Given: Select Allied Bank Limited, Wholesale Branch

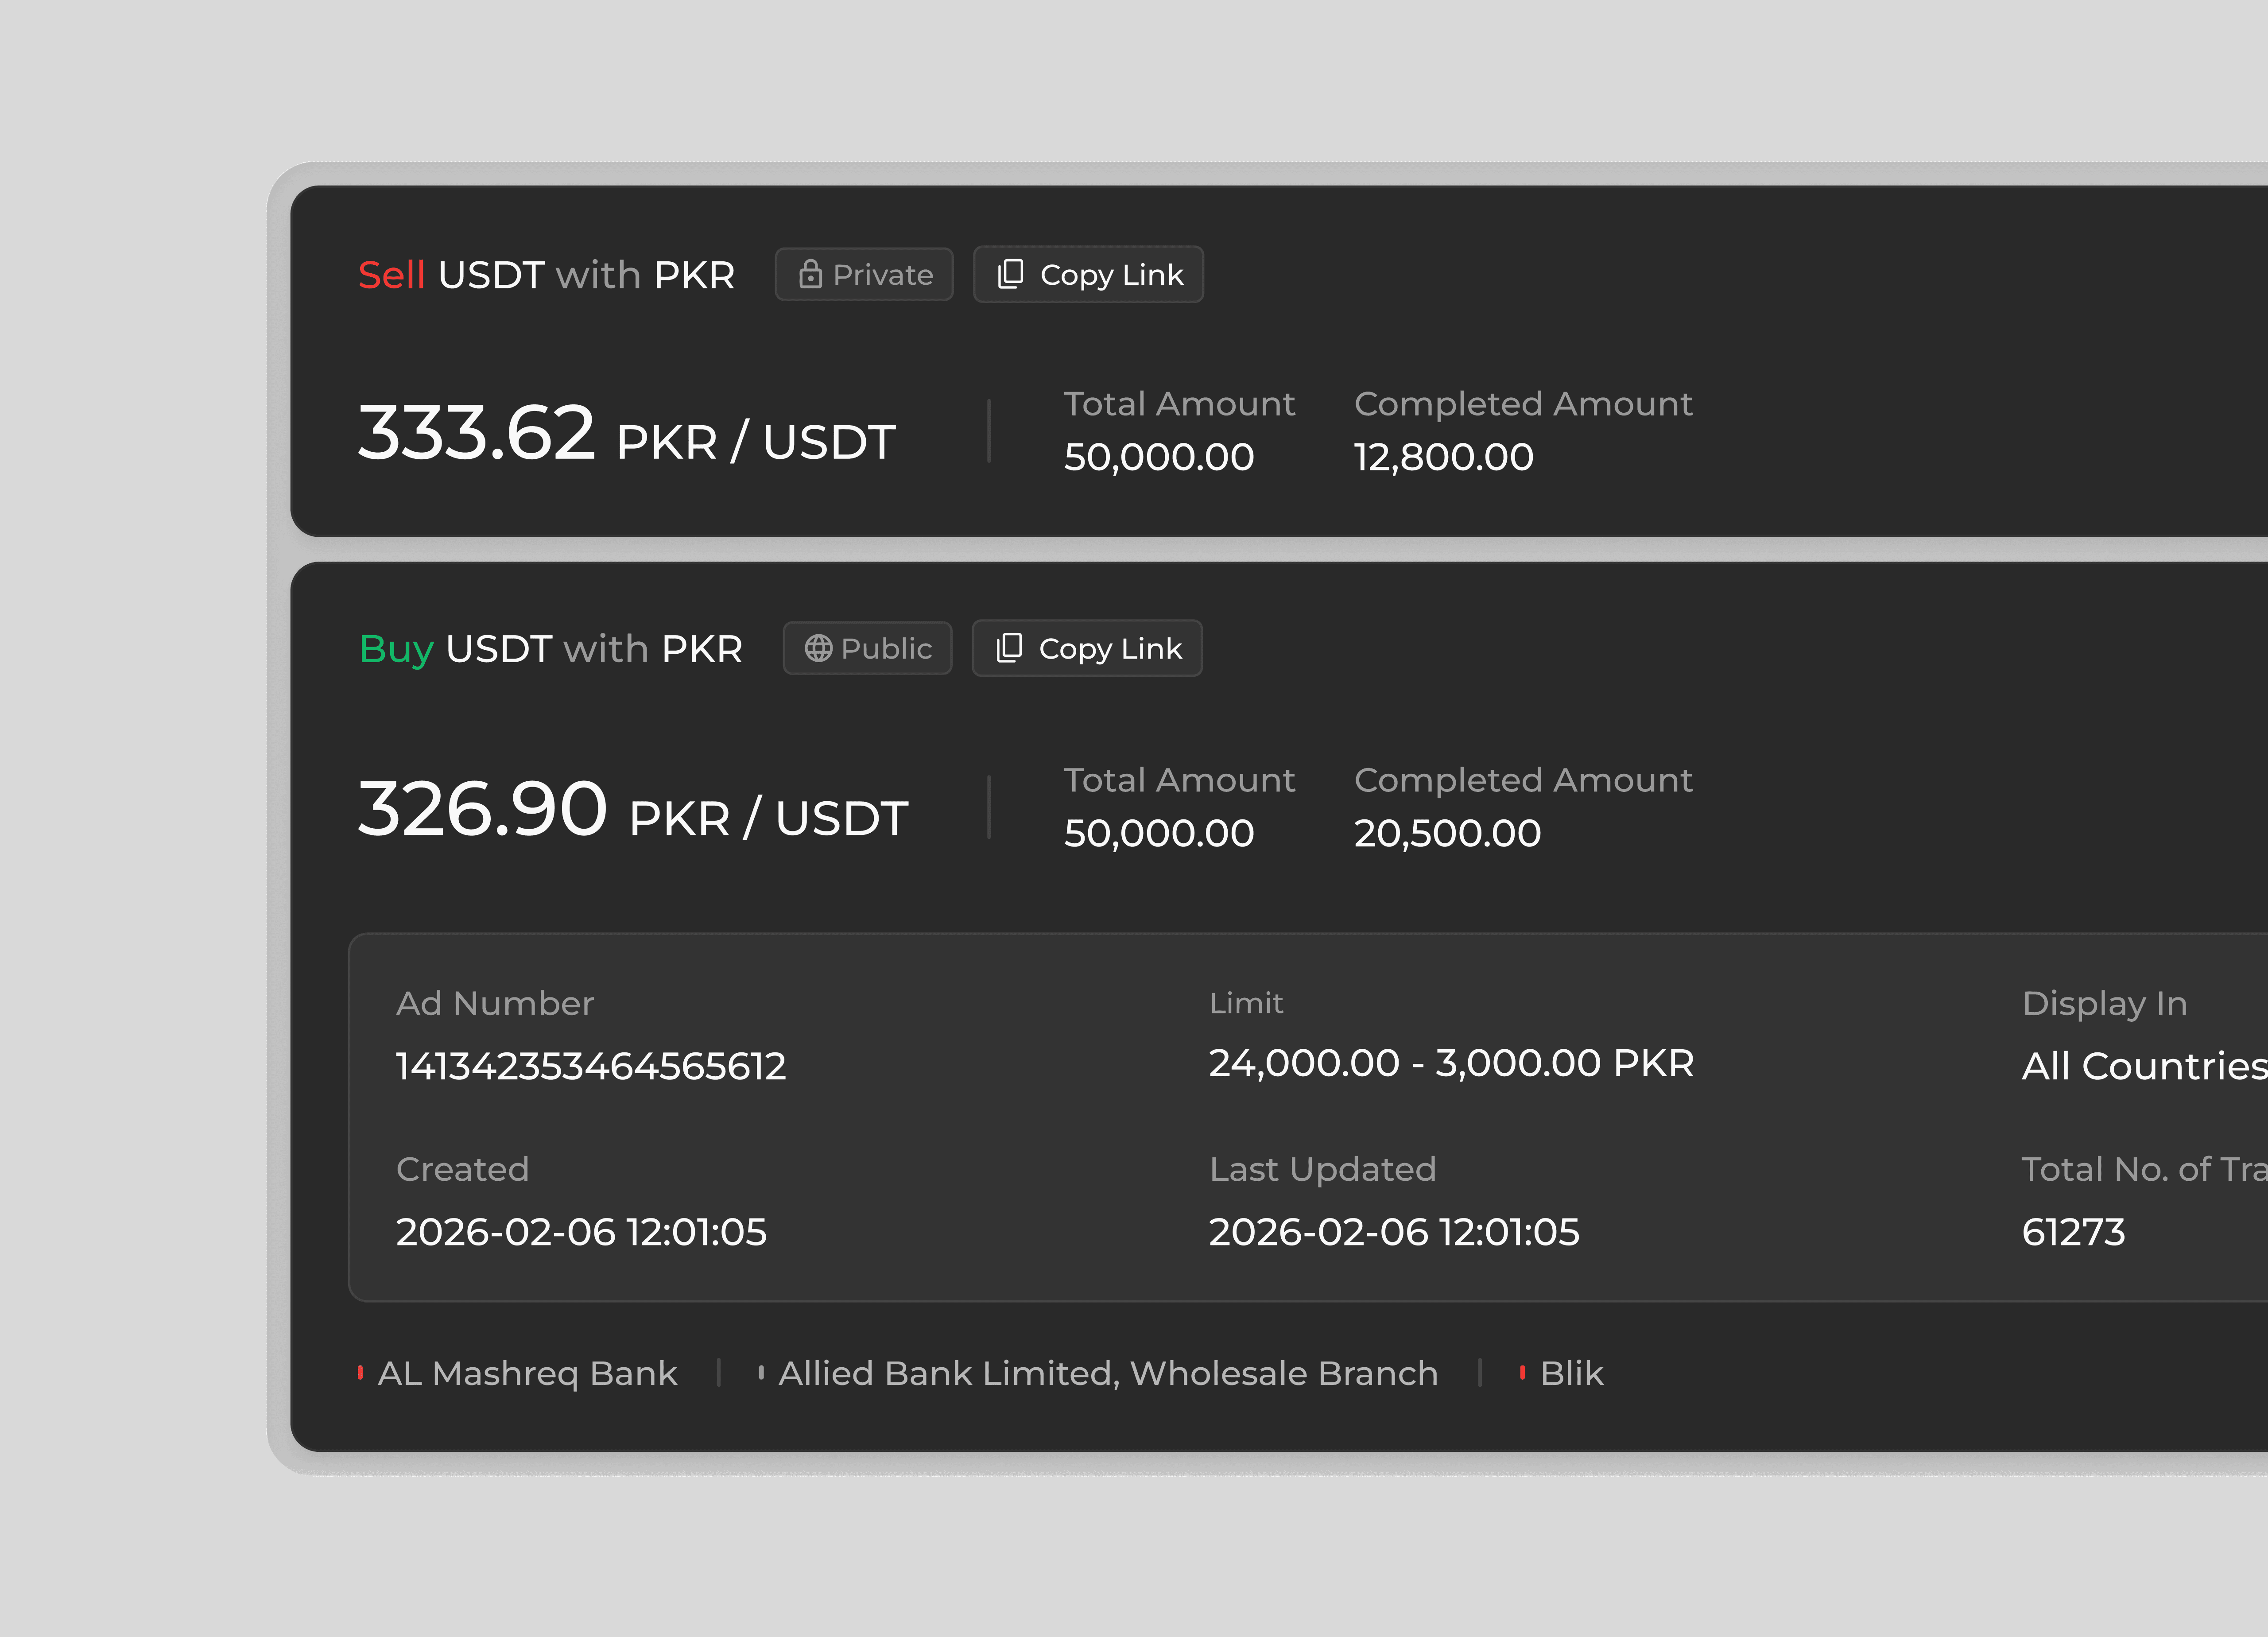Looking at the screenshot, I should pyautogui.click(x=1107, y=1373).
